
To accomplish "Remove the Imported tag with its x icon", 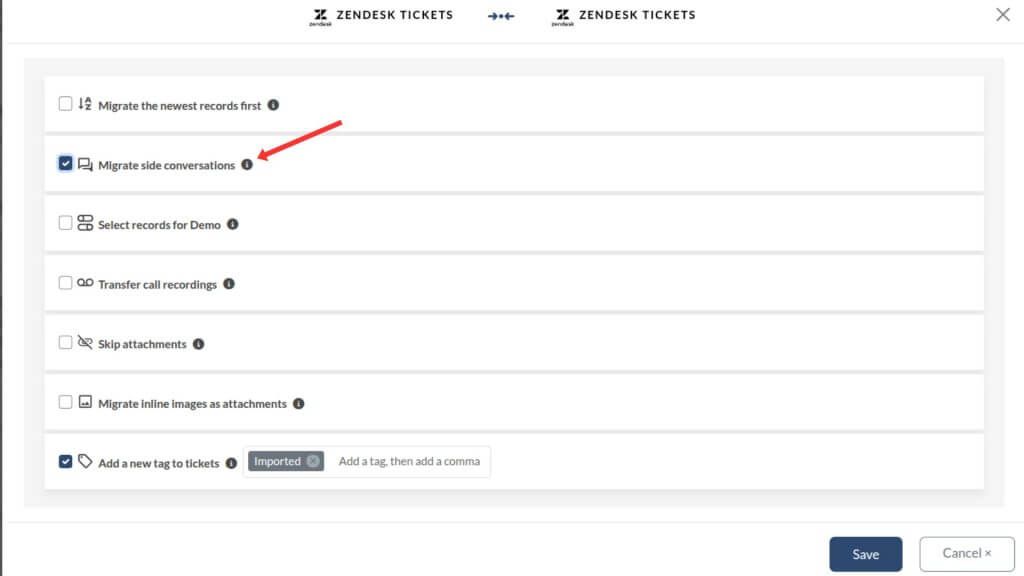I will pos(313,461).
